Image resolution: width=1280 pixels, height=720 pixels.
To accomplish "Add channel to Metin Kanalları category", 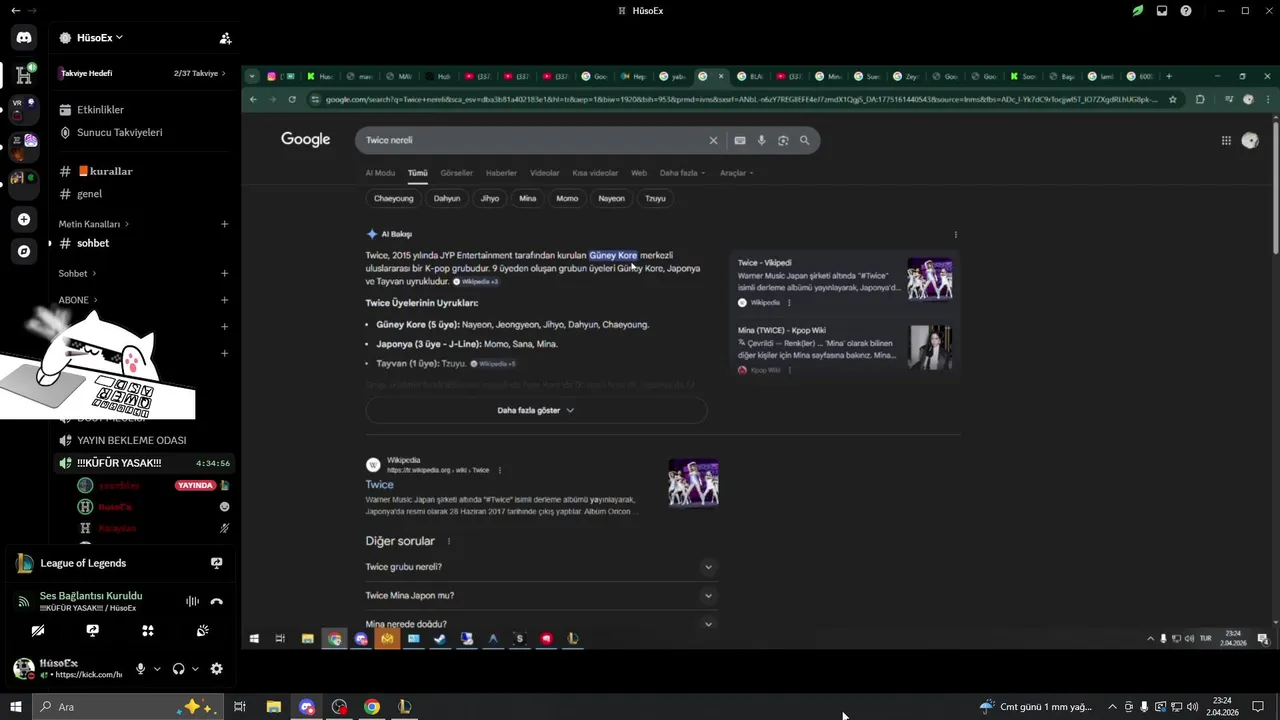I will point(224,224).
